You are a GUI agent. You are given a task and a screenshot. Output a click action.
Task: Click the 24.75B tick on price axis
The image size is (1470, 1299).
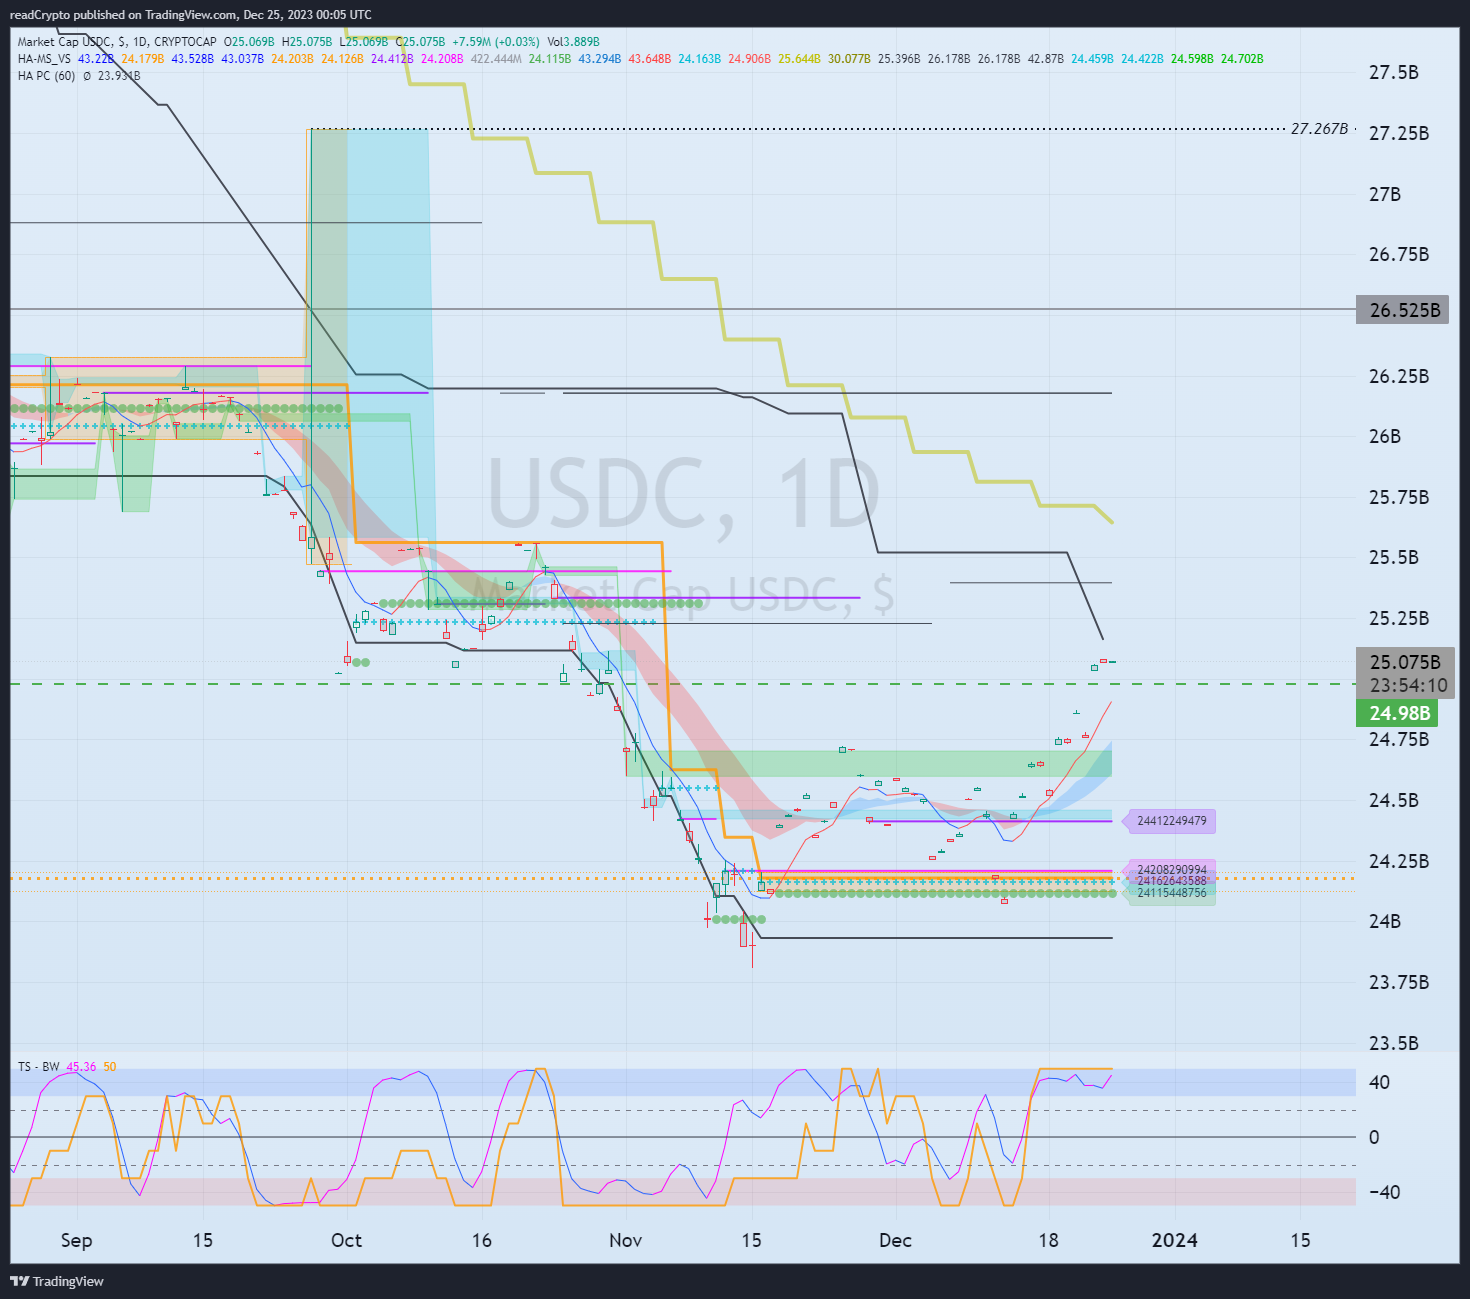pyautogui.click(x=1398, y=739)
